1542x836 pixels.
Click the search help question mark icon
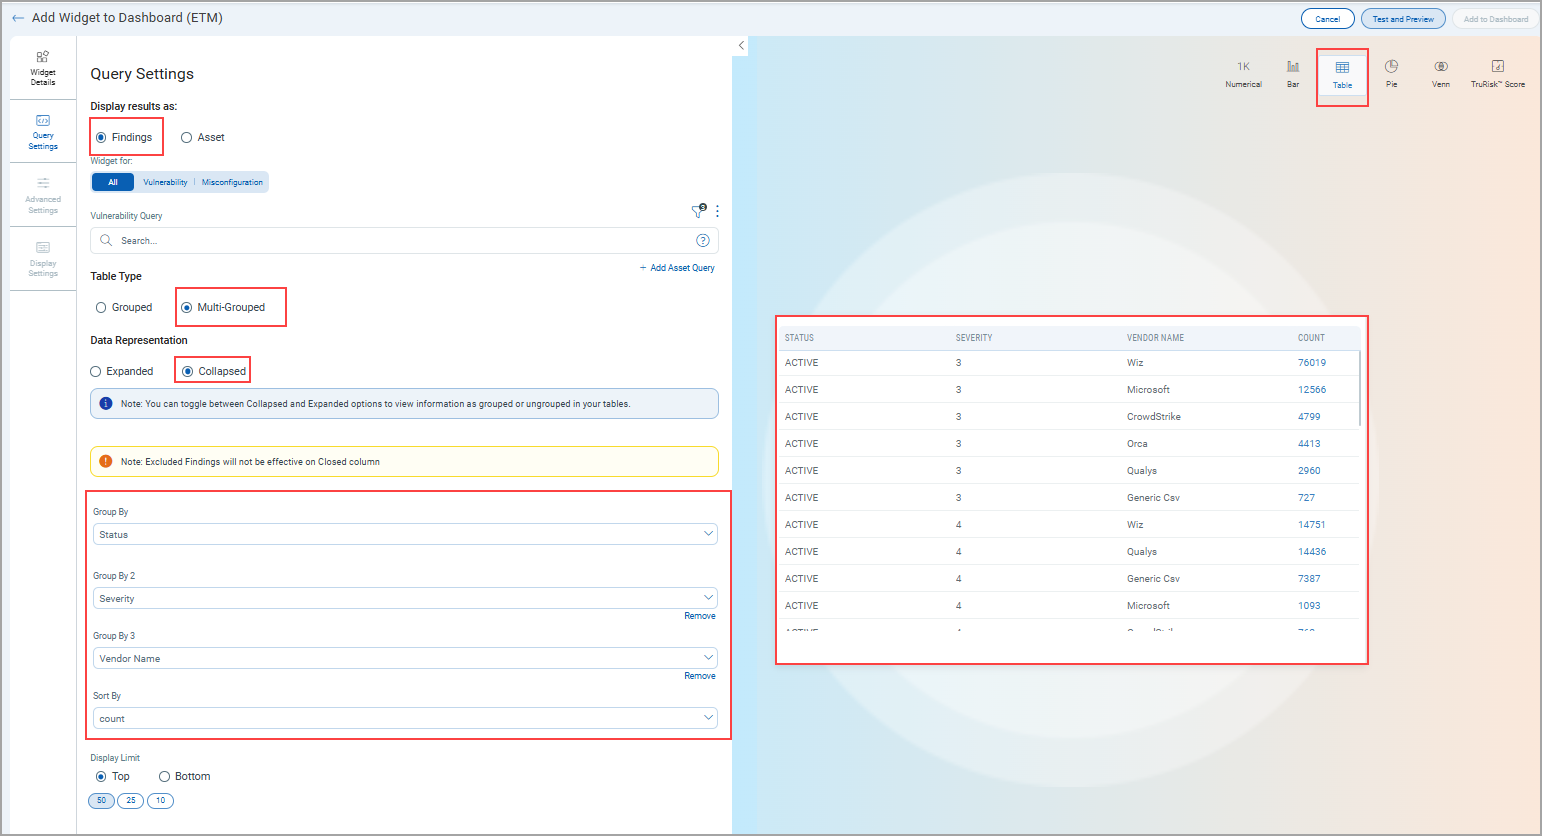coord(703,240)
